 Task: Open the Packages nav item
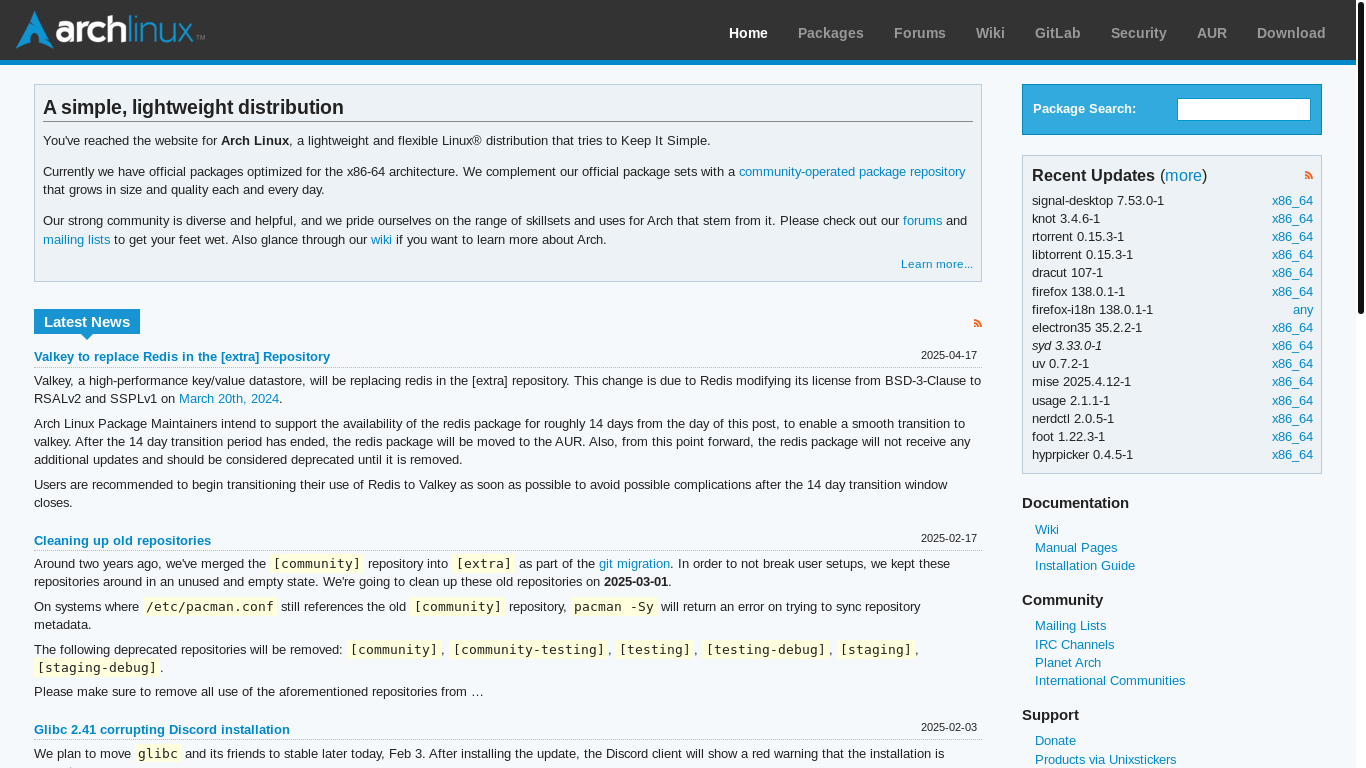[x=830, y=33]
